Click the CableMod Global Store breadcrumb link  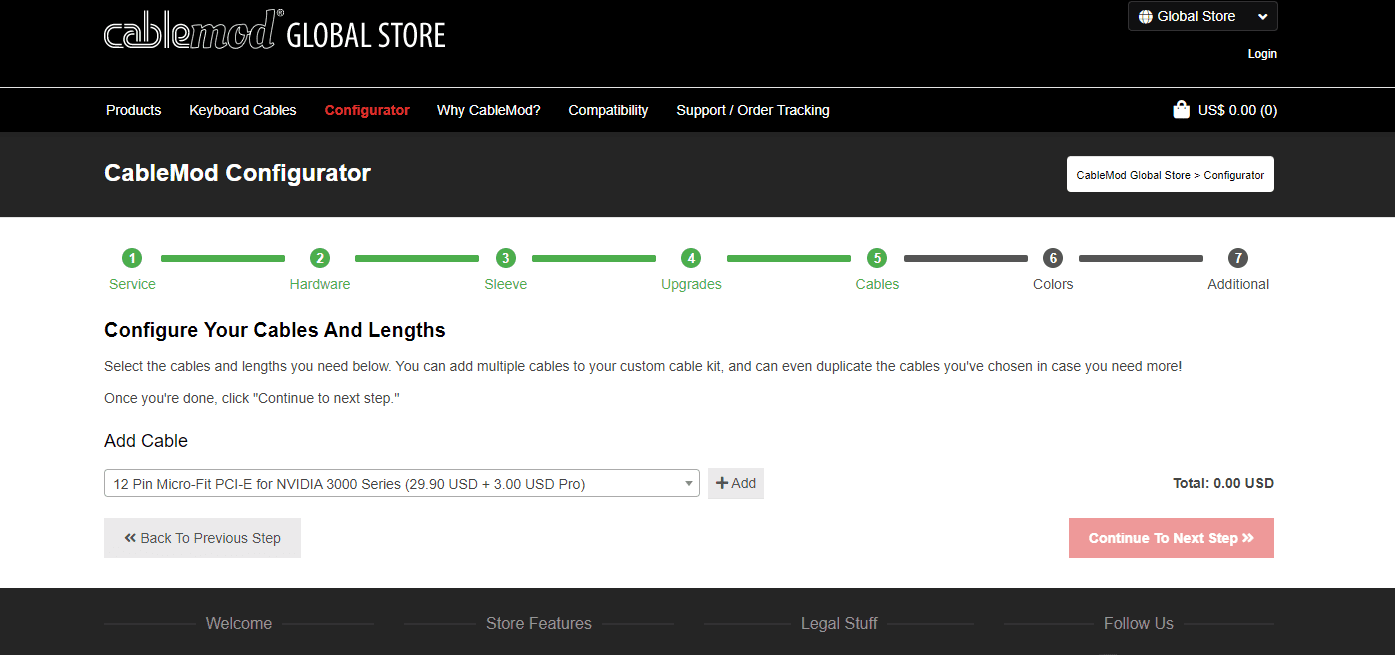point(1133,175)
